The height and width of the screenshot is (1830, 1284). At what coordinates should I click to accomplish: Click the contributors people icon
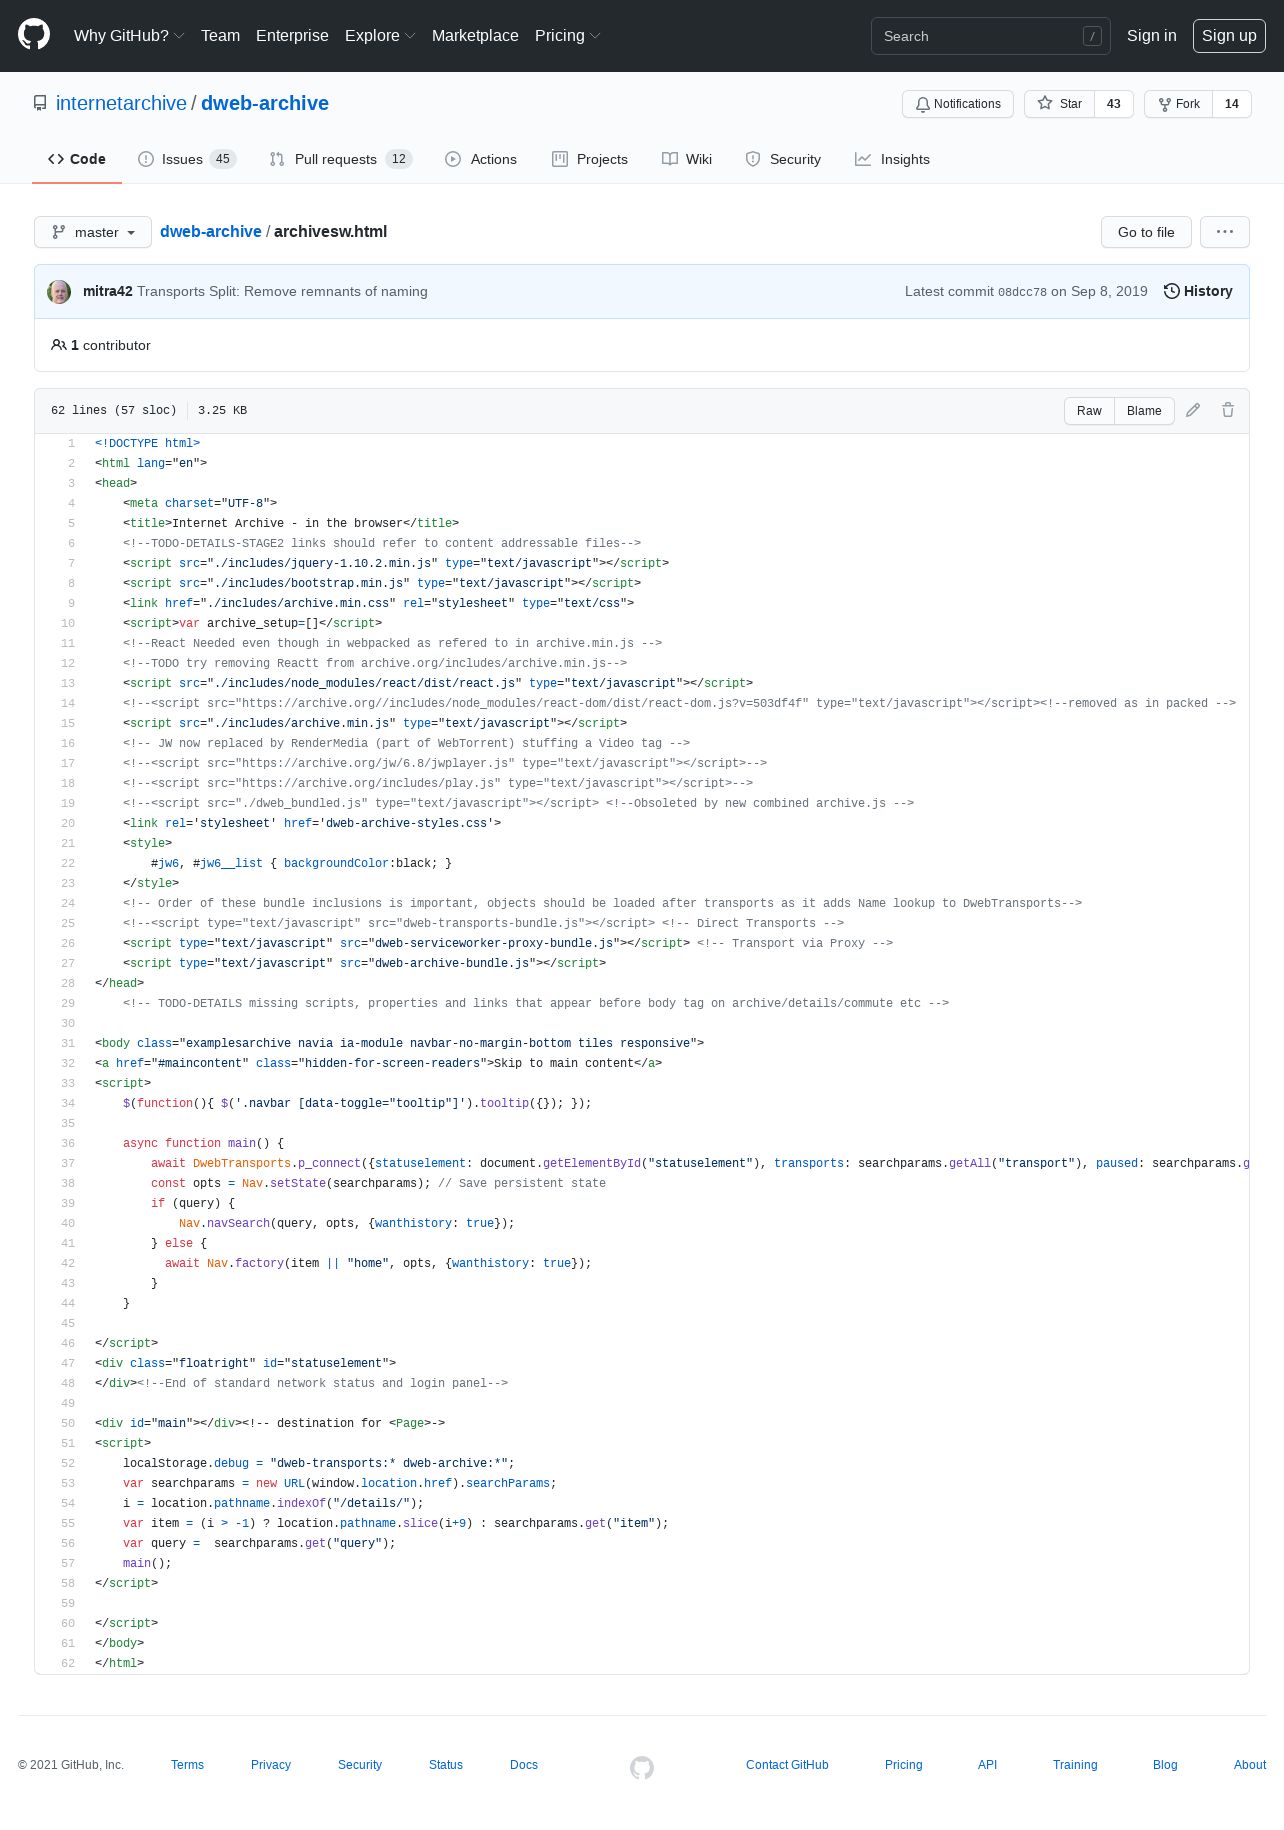[59, 345]
